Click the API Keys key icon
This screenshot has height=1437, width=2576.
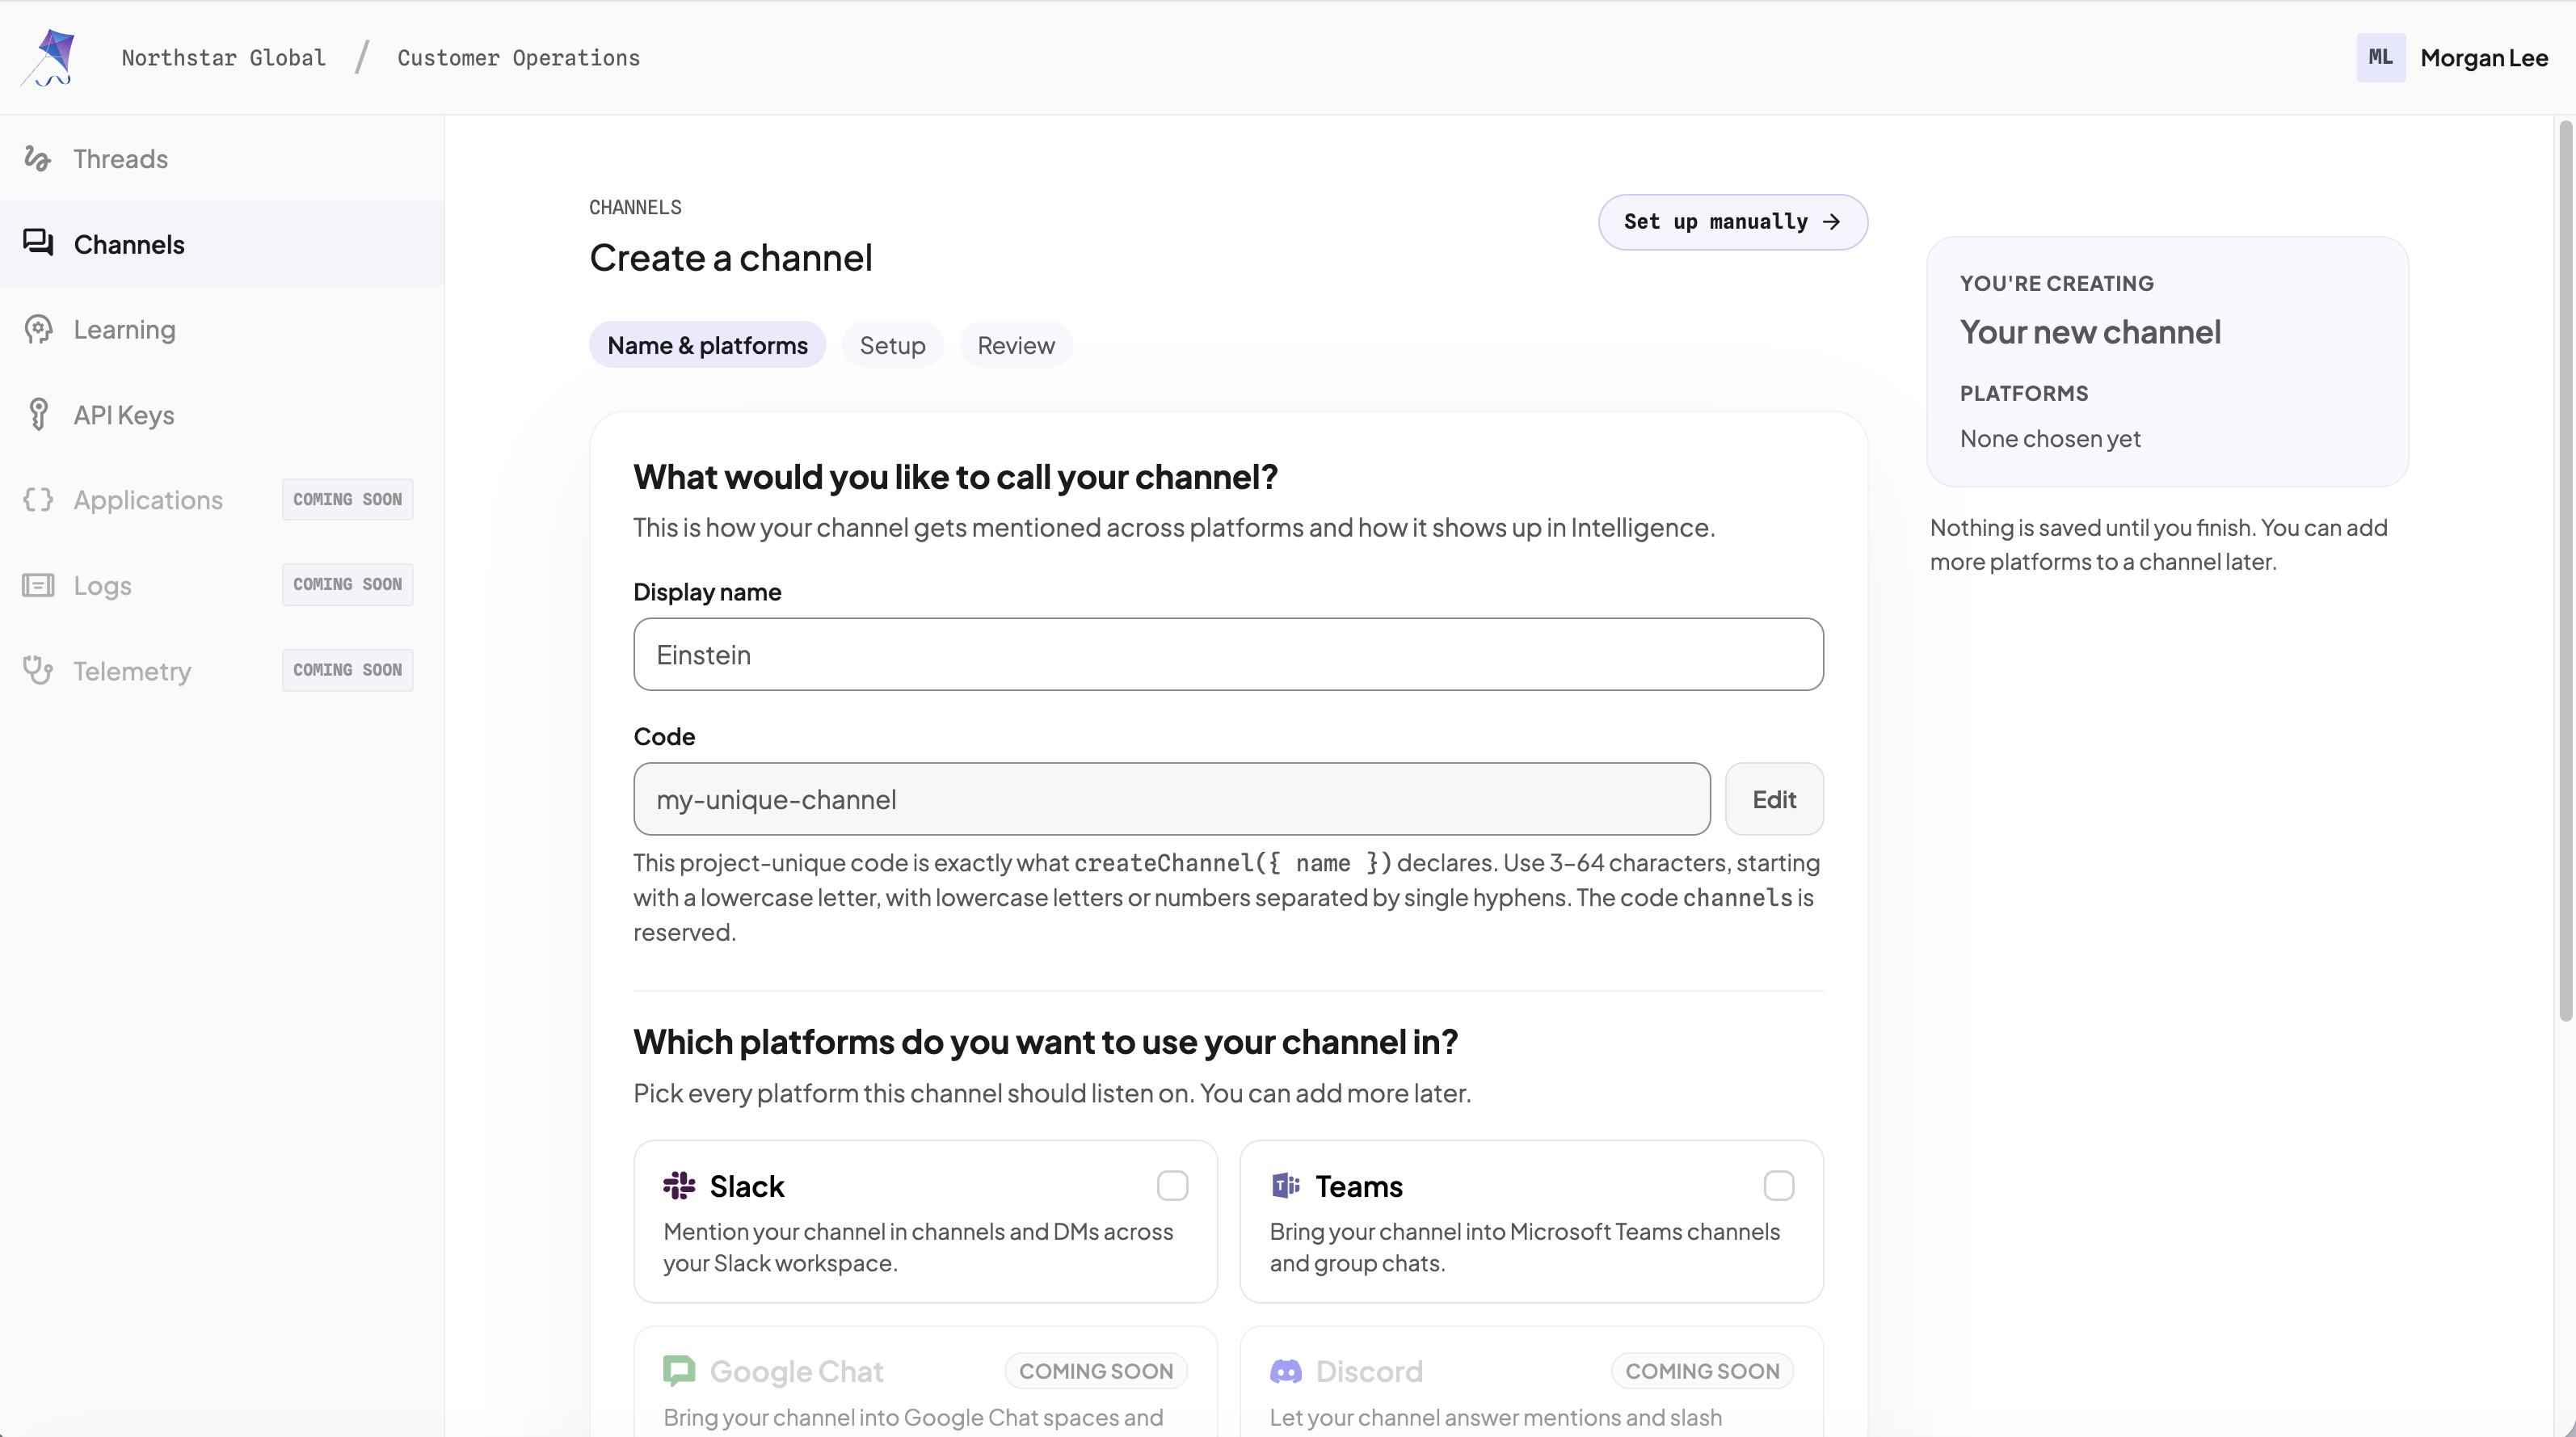(38, 414)
